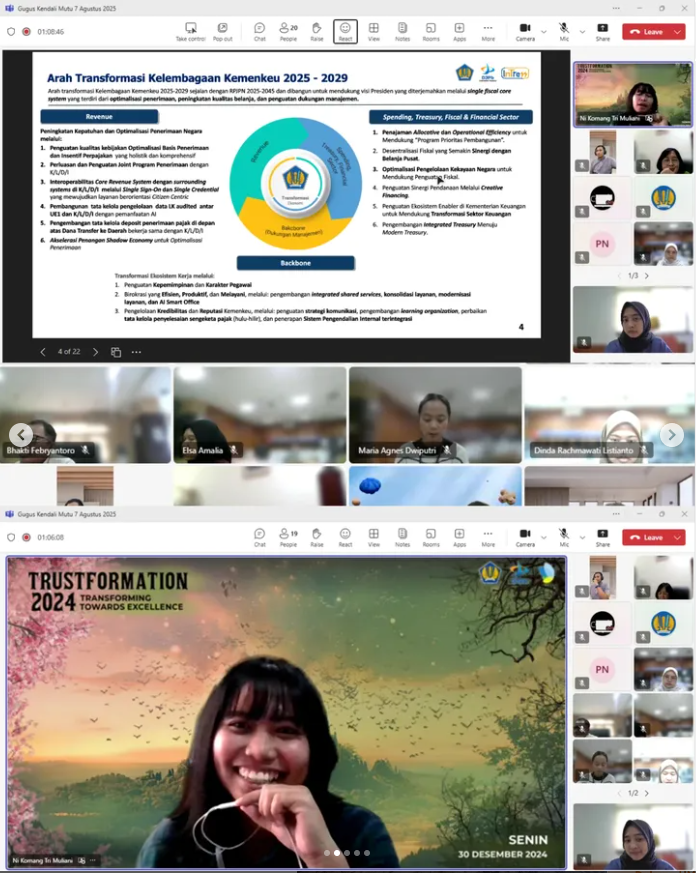The image size is (696, 873).
Task: Toggle Raise hand in the bottom meeting window
Action: point(316,537)
